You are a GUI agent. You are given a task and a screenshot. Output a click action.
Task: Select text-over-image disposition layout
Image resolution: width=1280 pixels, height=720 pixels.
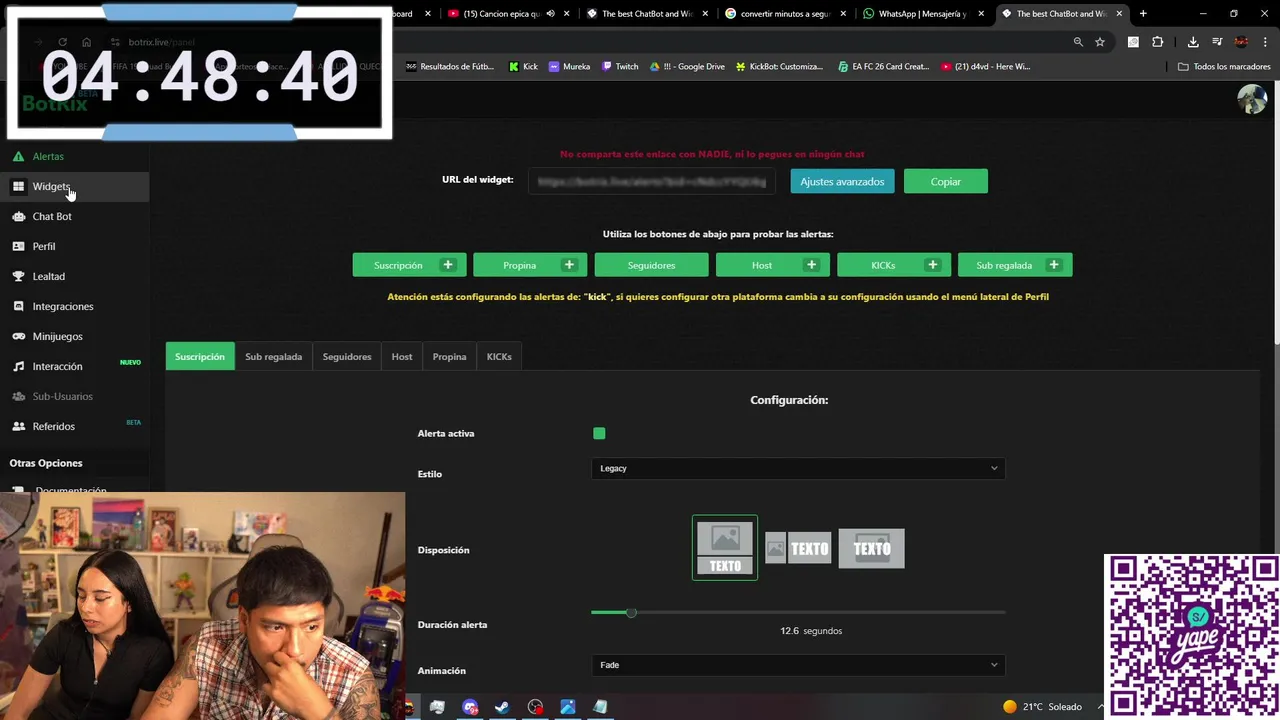[x=871, y=548]
